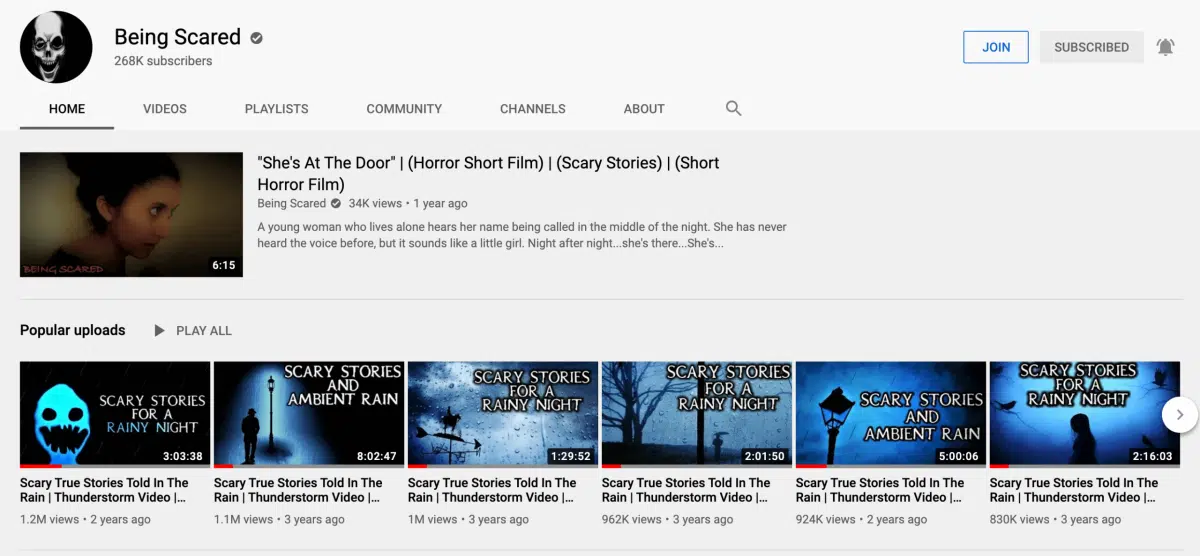Open the 2:16:03 girl silhouette thumbnail
Viewport: 1200px width, 556px height.
[1085, 414]
